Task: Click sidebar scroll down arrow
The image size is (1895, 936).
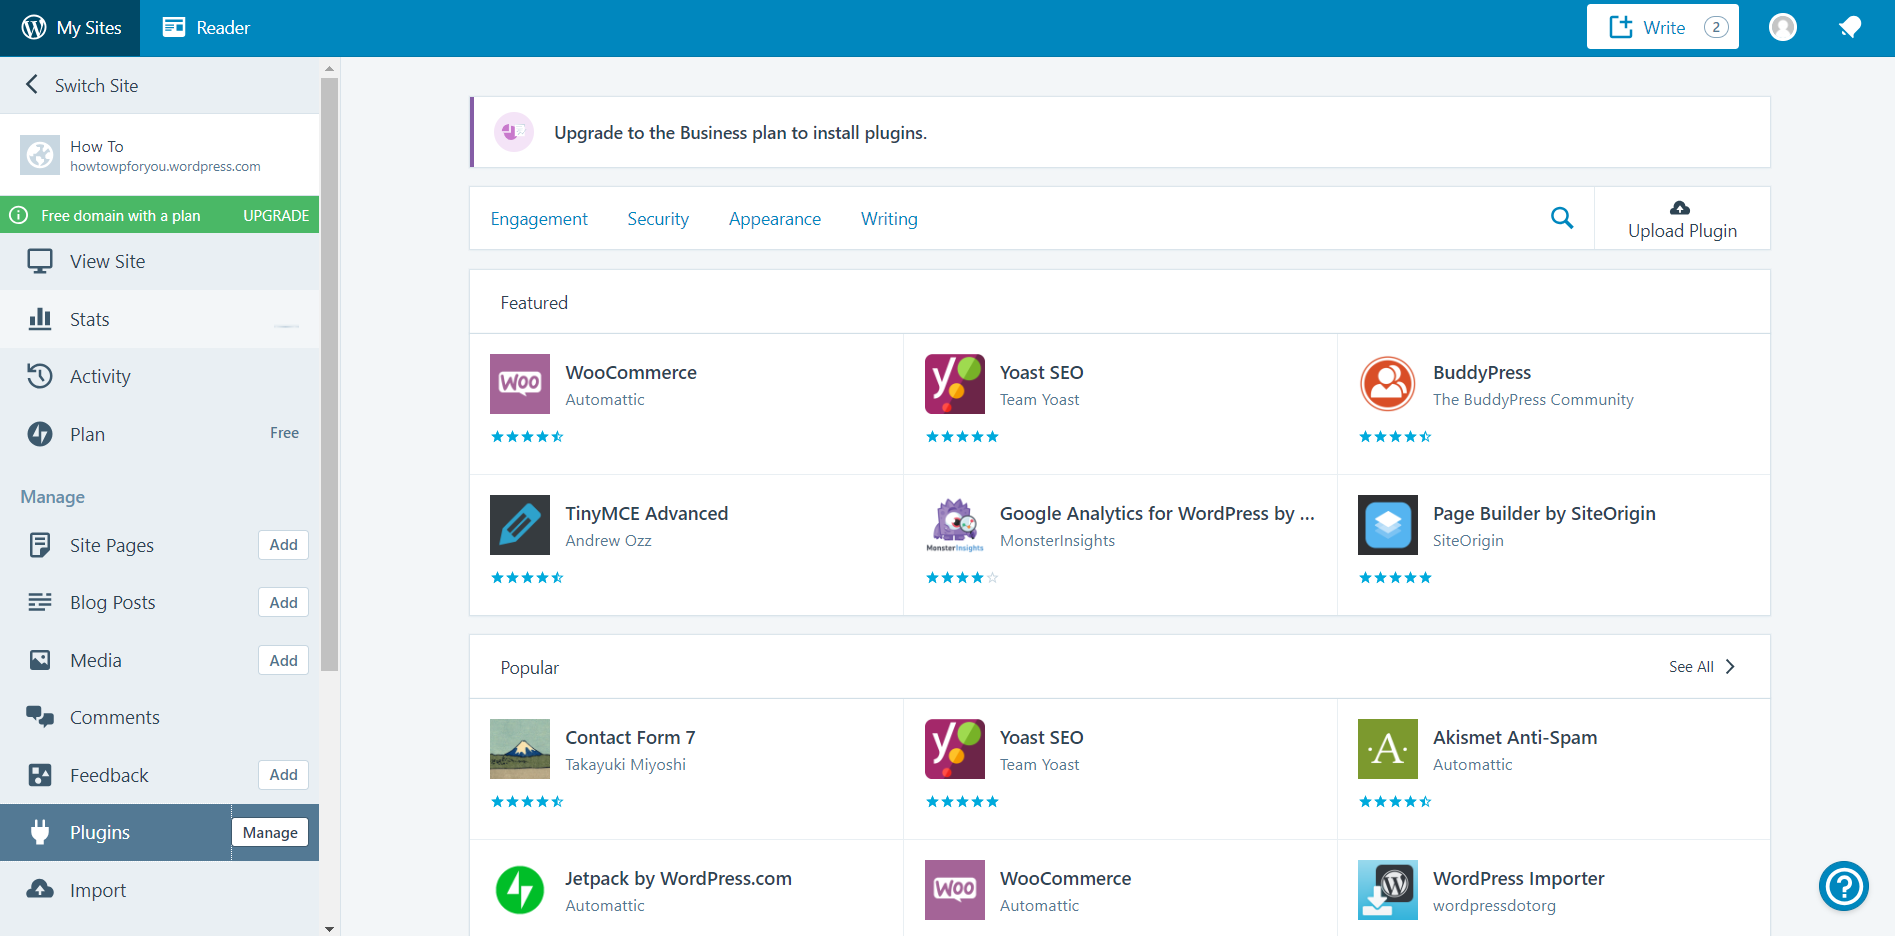Action: tap(329, 928)
